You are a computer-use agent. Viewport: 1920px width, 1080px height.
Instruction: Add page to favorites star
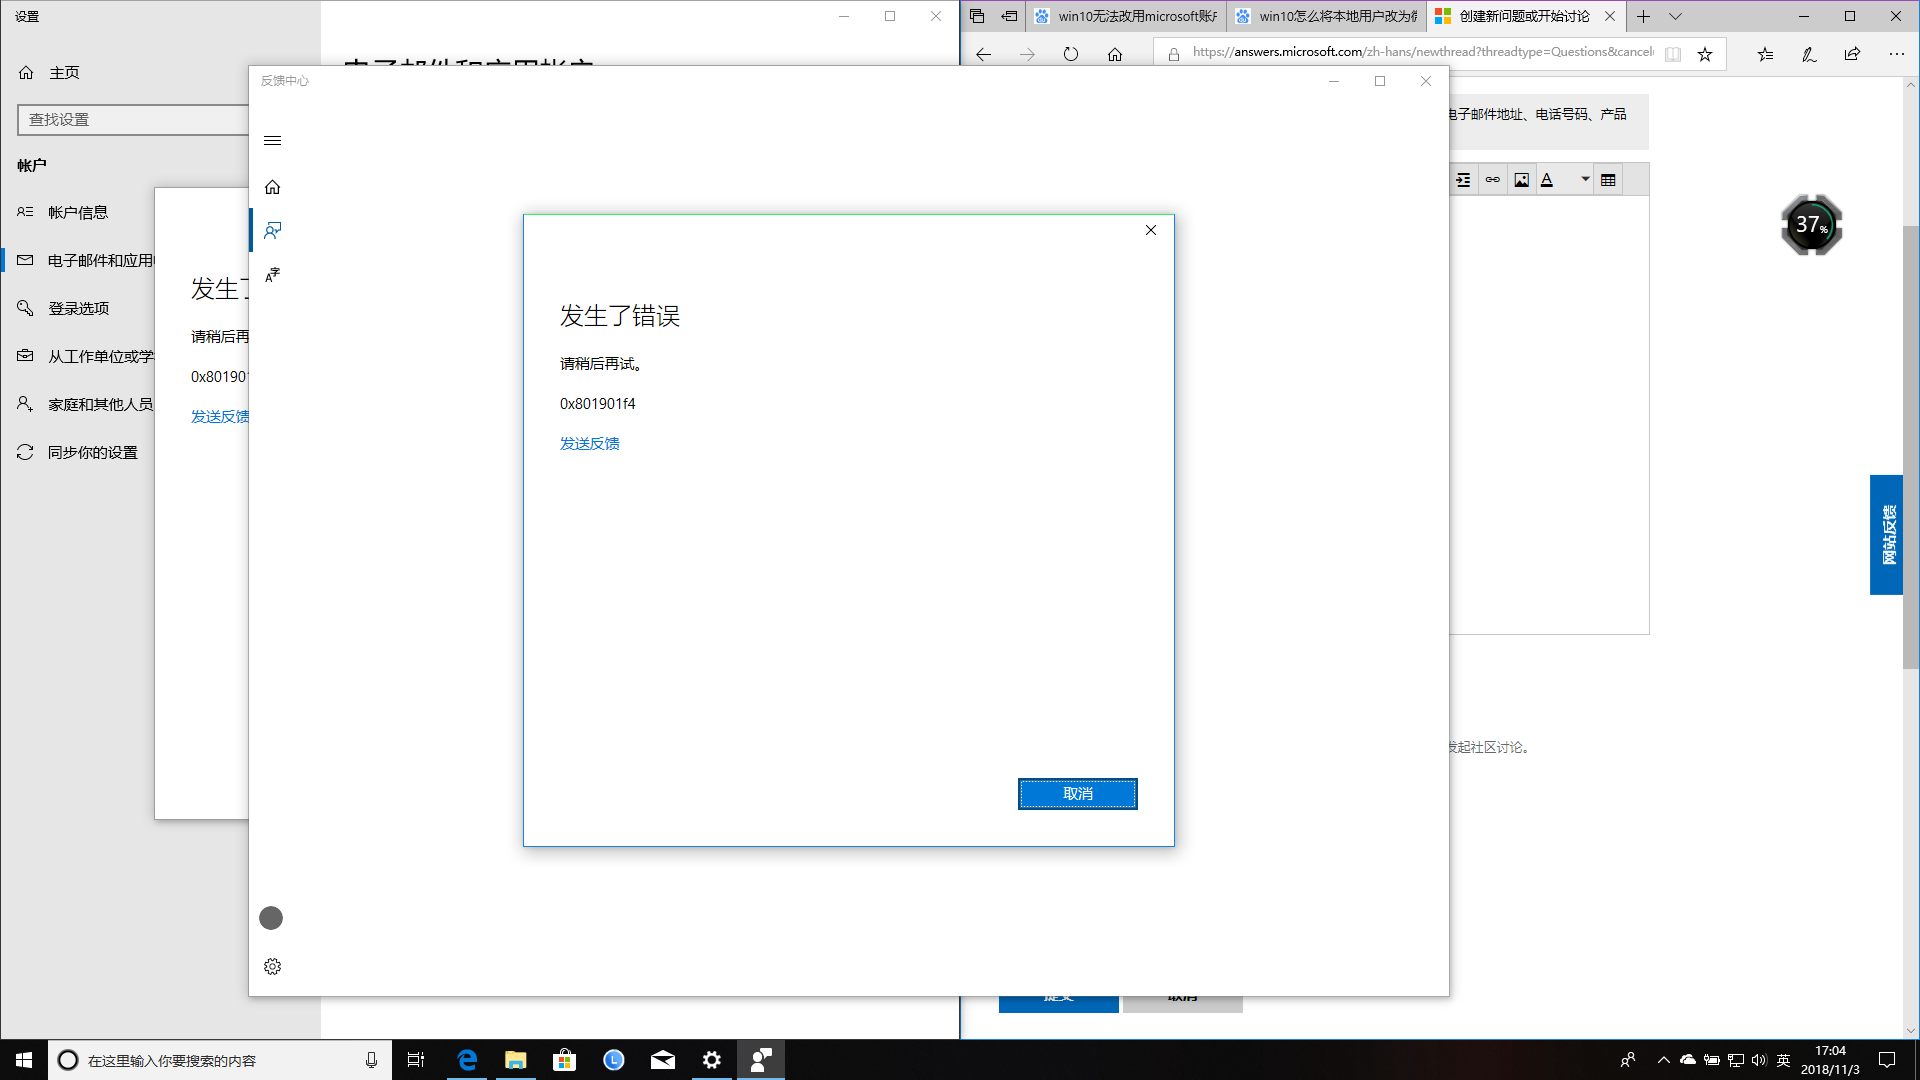1705,54
